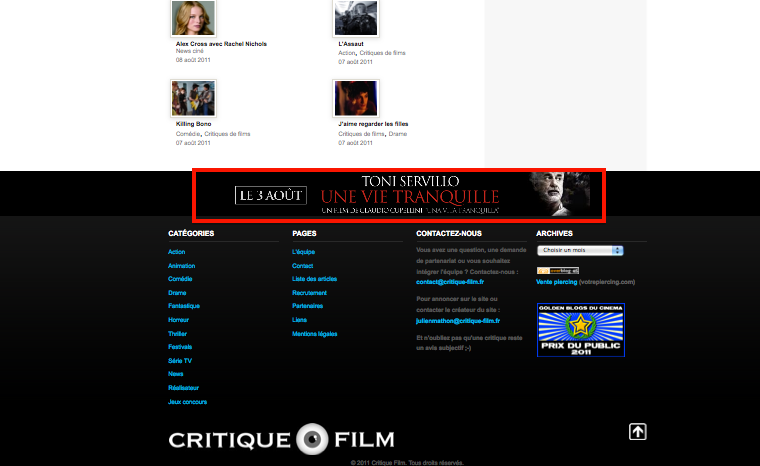Click the back-to-top arrow icon
760x466 pixels.
coord(637,432)
